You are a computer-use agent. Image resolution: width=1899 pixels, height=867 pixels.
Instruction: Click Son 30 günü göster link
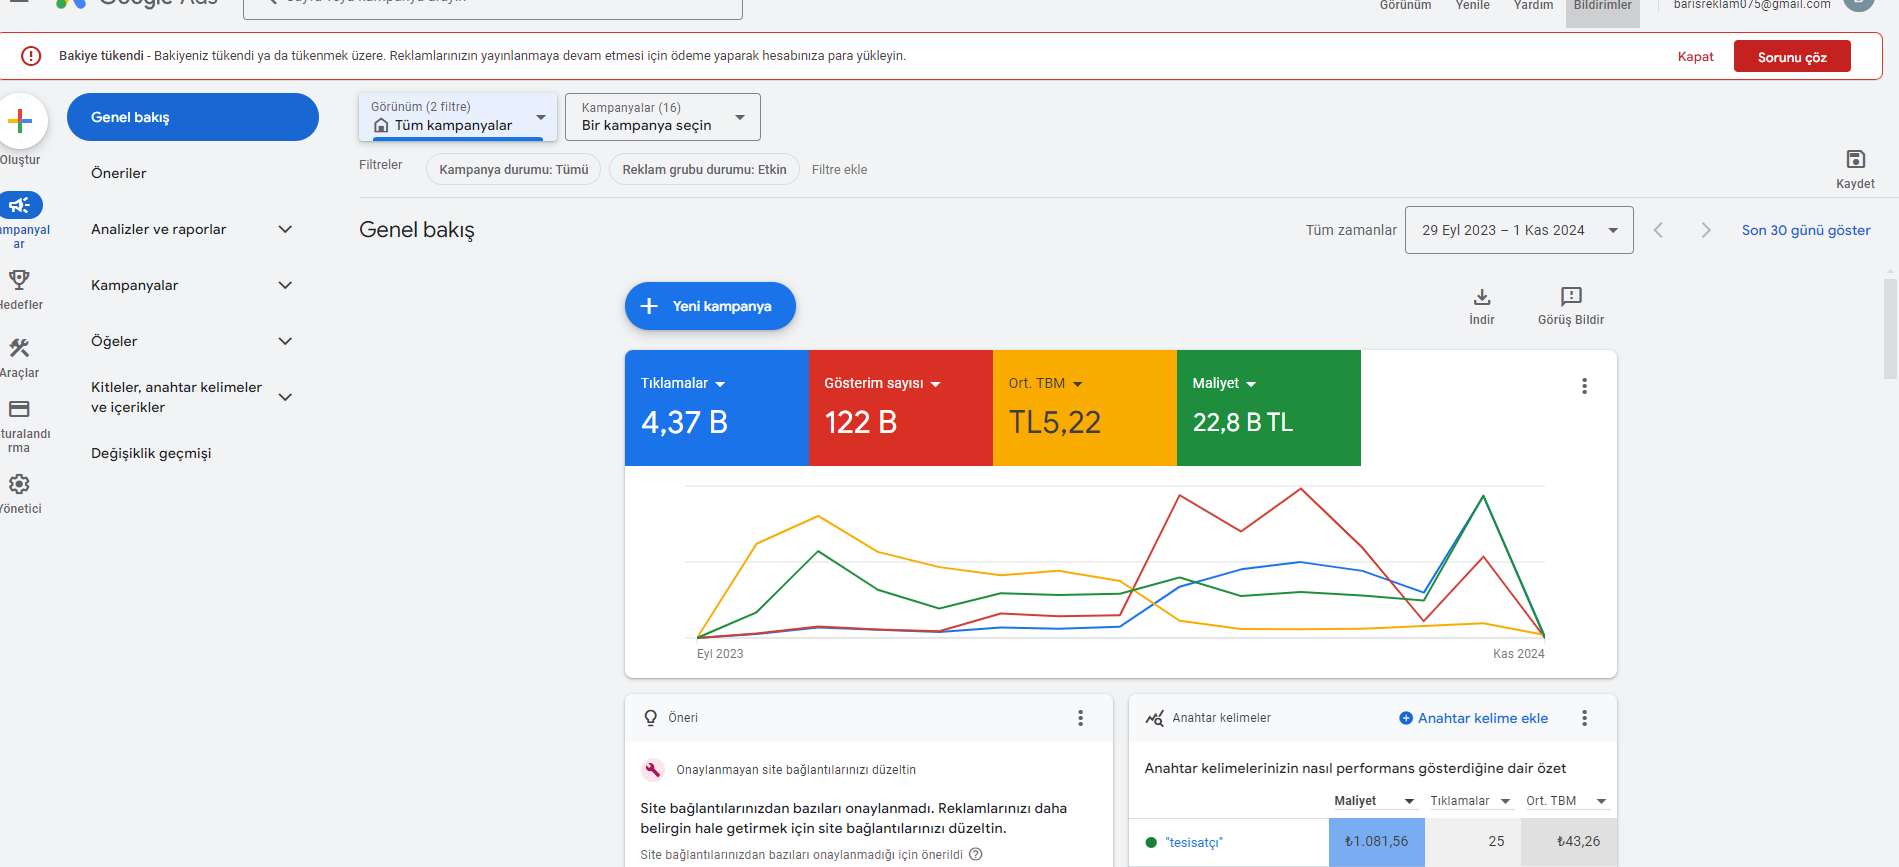click(1806, 230)
